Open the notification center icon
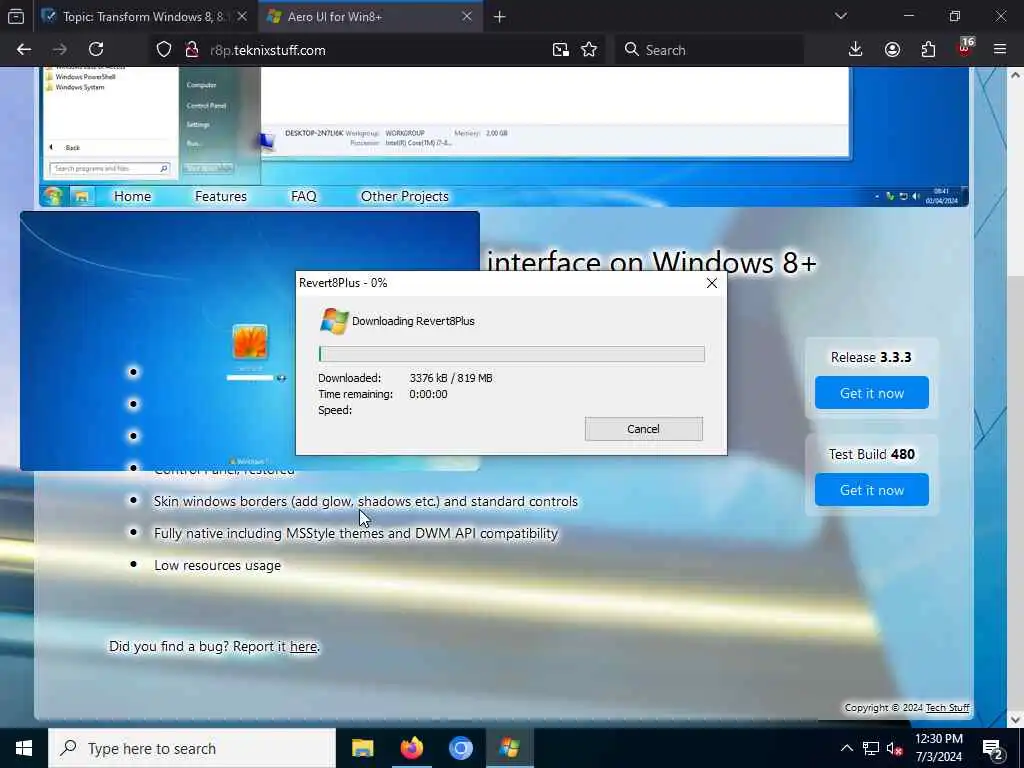Image resolution: width=1024 pixels, height=768 pixels. pyautogui.click(x=993, y=749)
